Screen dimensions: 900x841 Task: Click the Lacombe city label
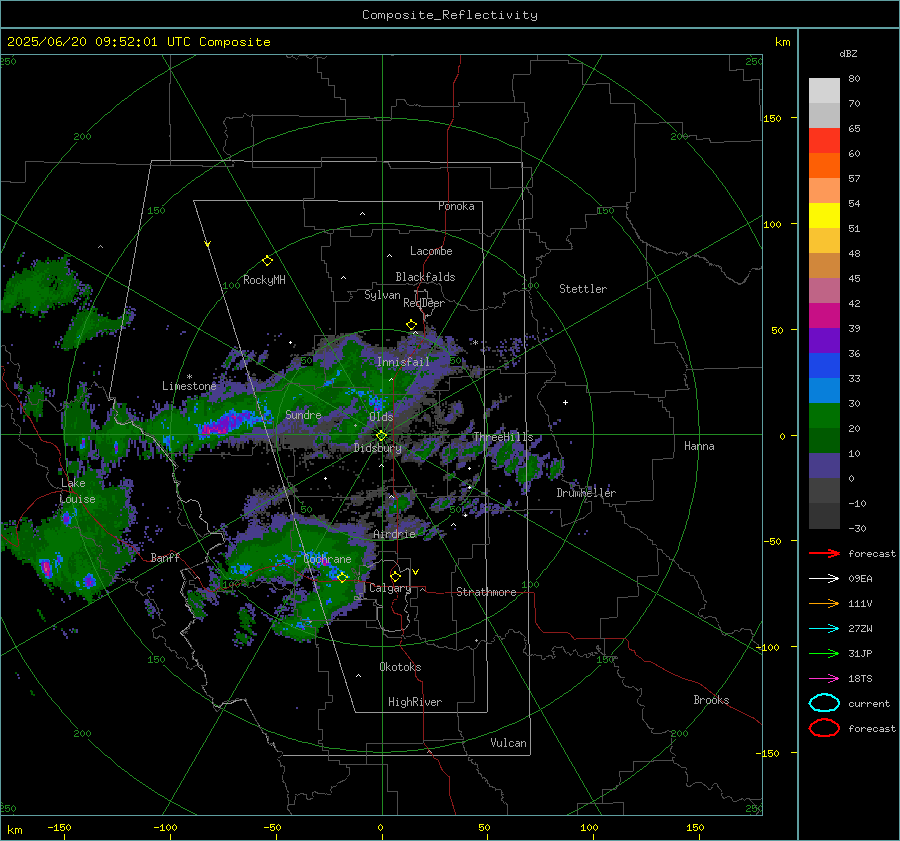coord(431,251)
